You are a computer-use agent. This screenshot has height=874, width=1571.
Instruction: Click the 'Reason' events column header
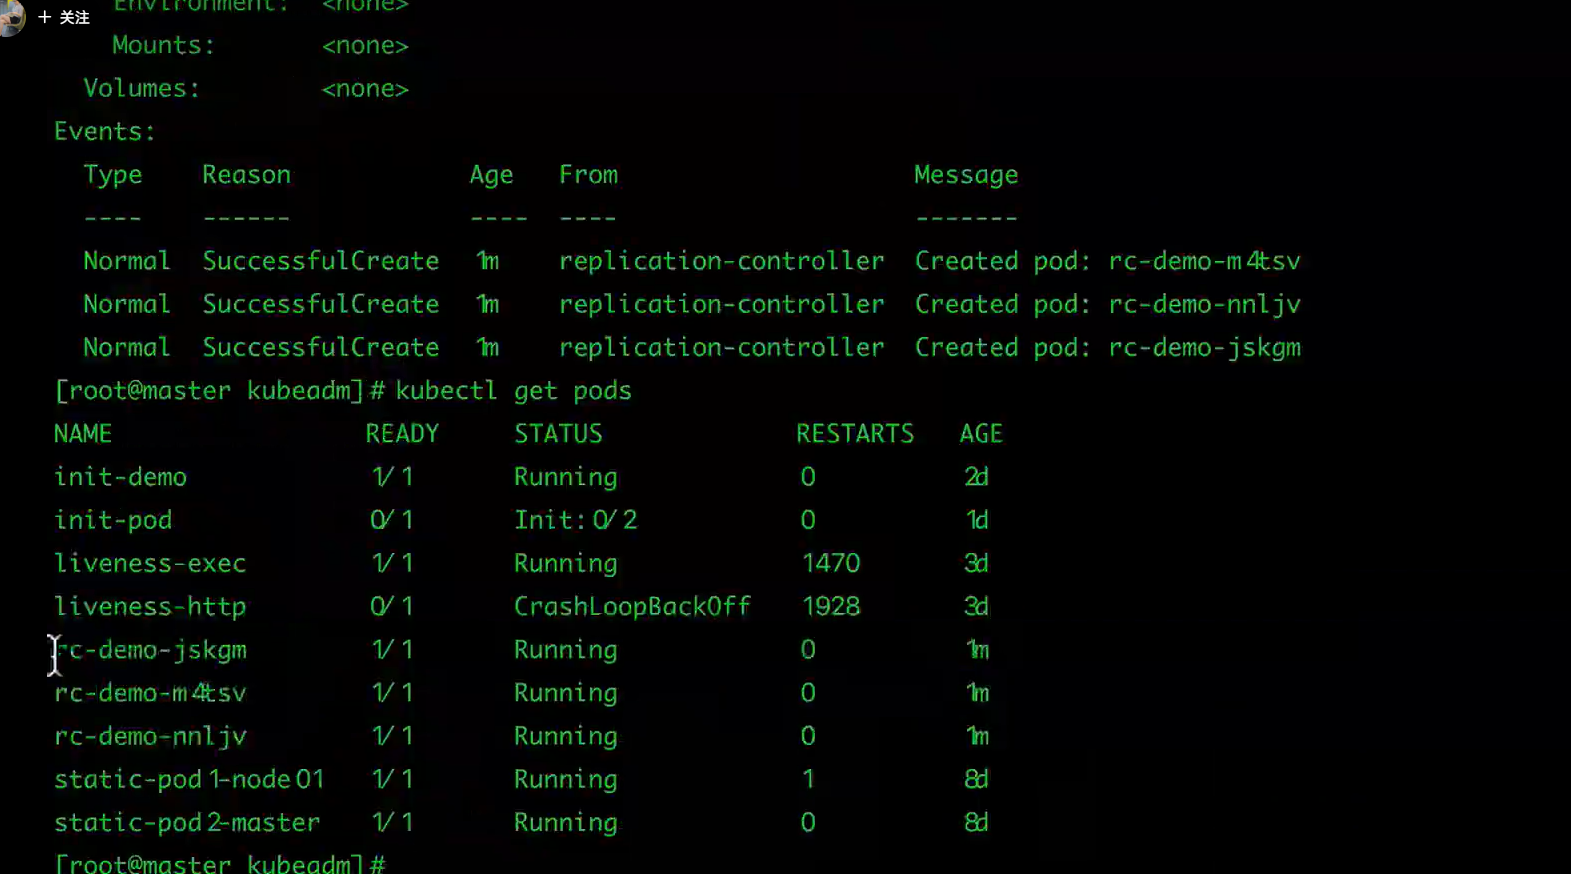(x=246, y=175)
